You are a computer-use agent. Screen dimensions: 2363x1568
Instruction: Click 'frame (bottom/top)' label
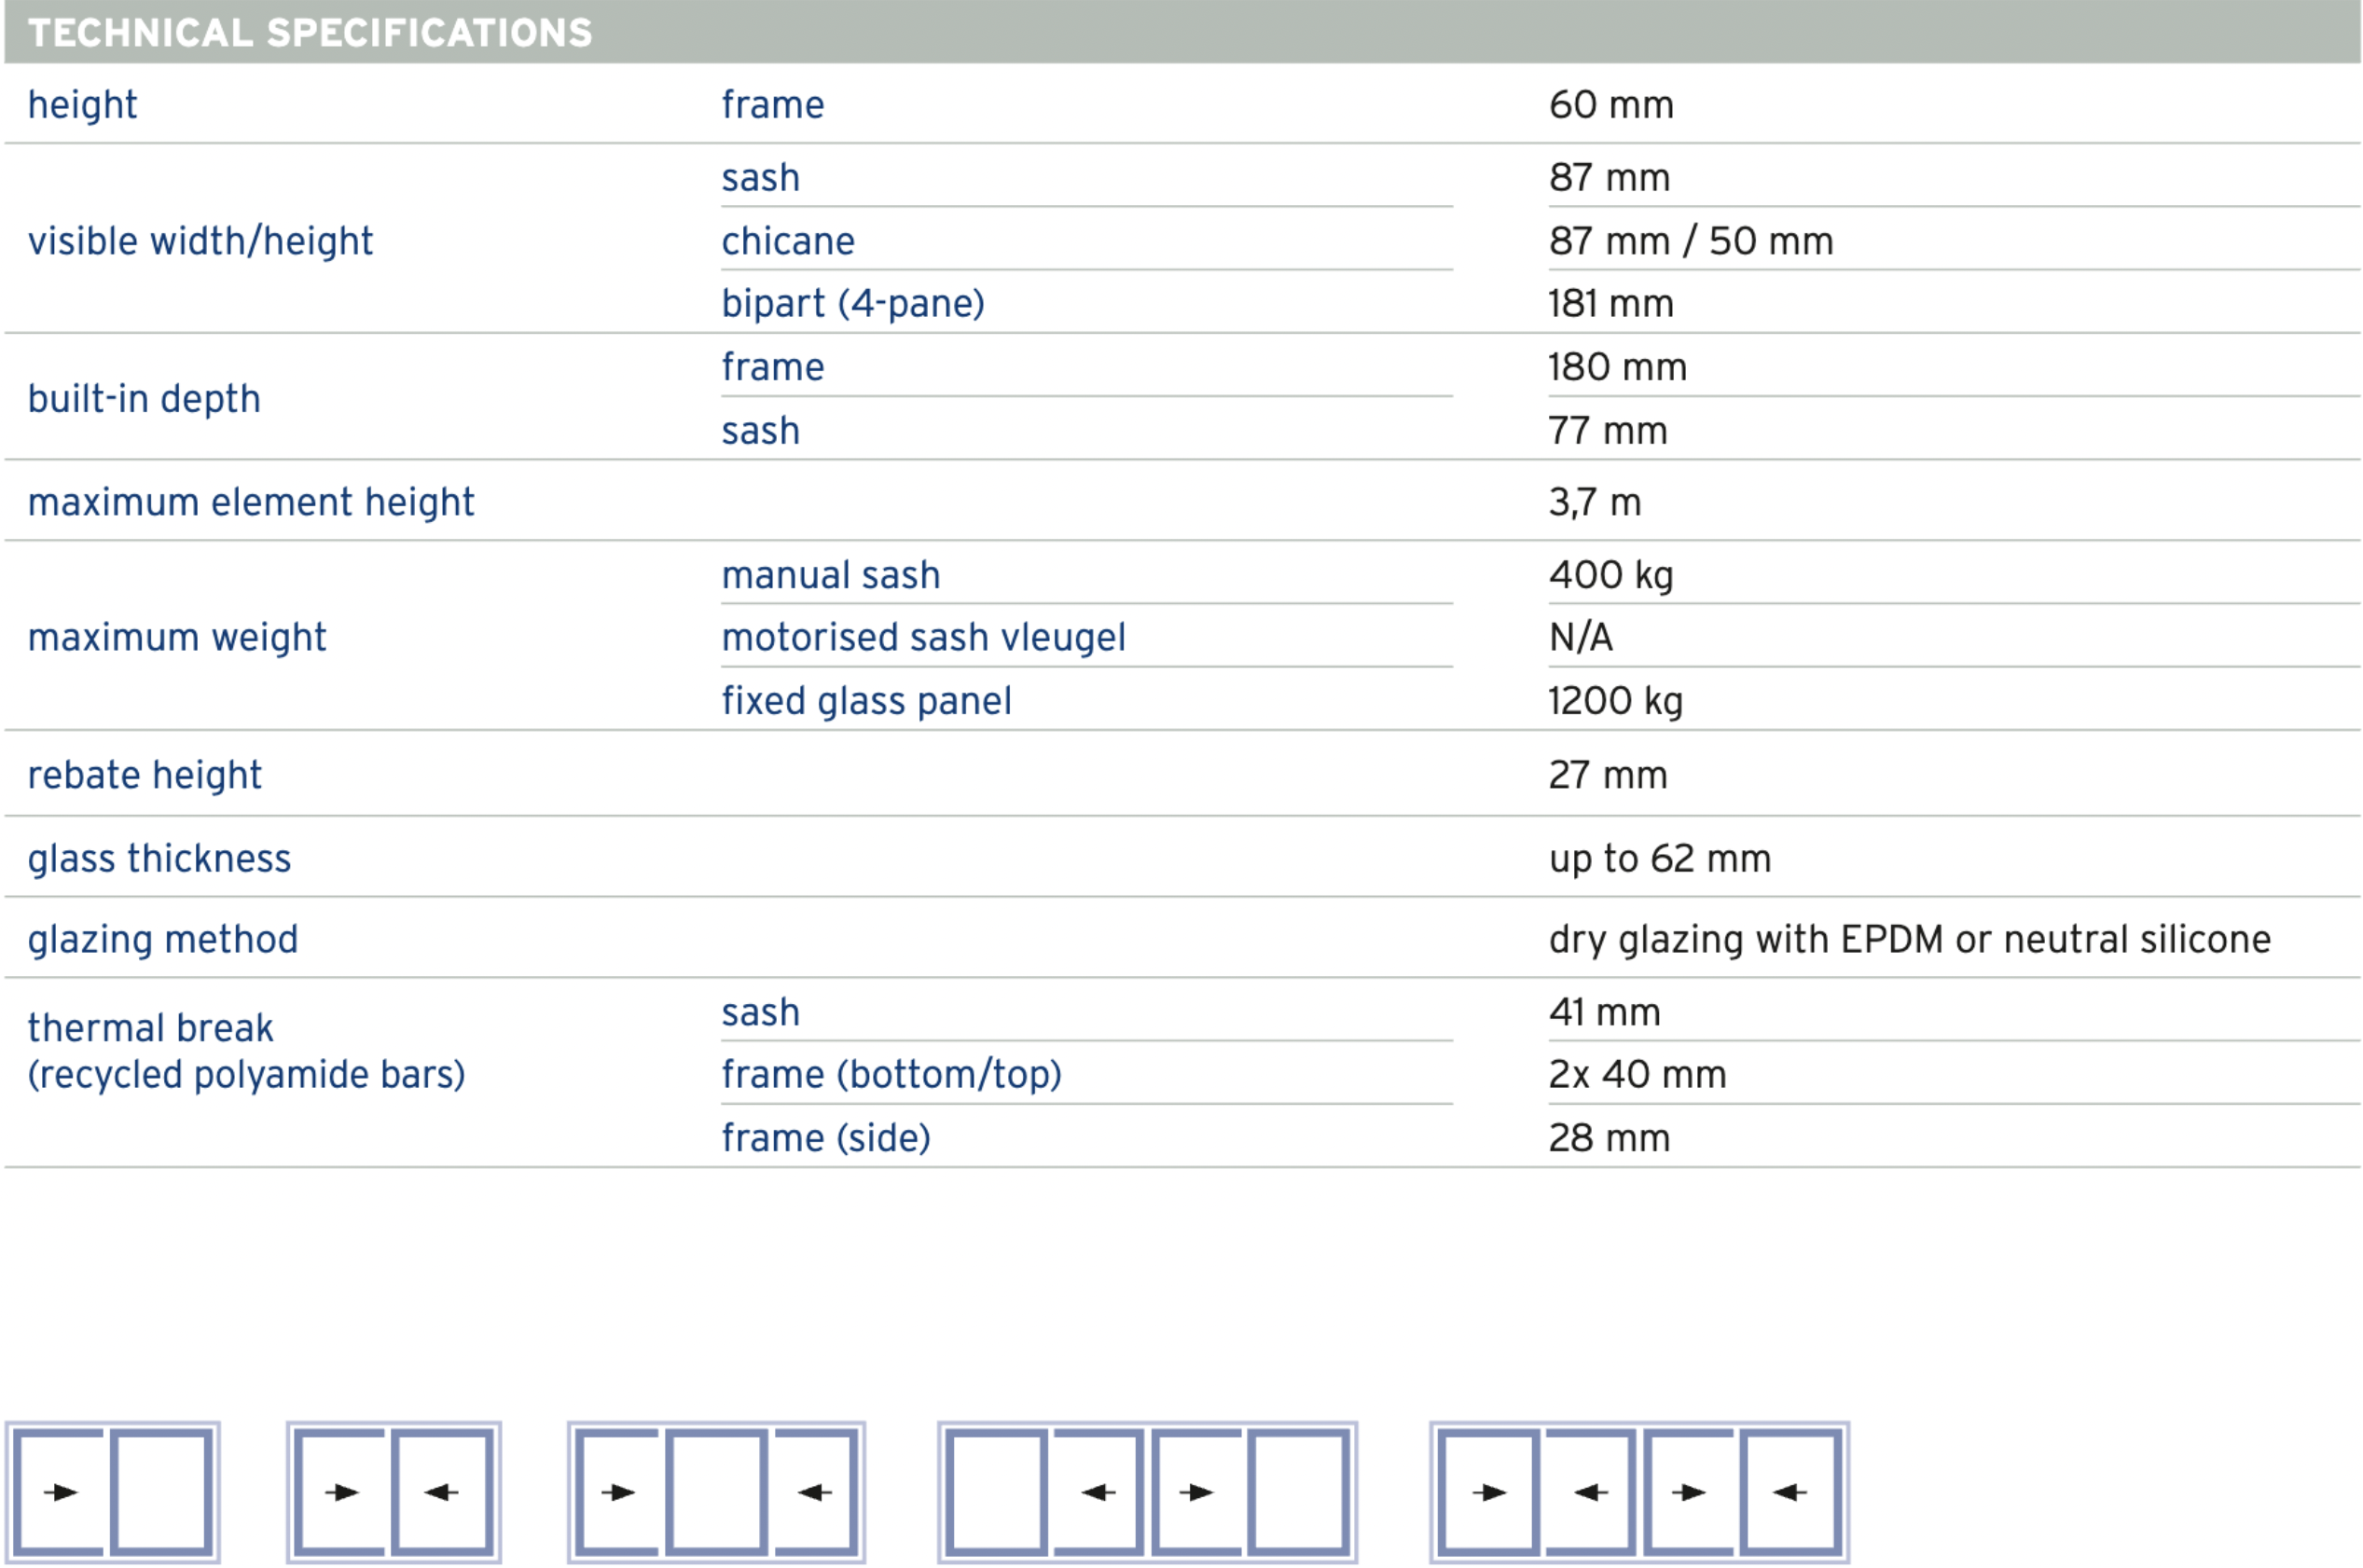891,1075
